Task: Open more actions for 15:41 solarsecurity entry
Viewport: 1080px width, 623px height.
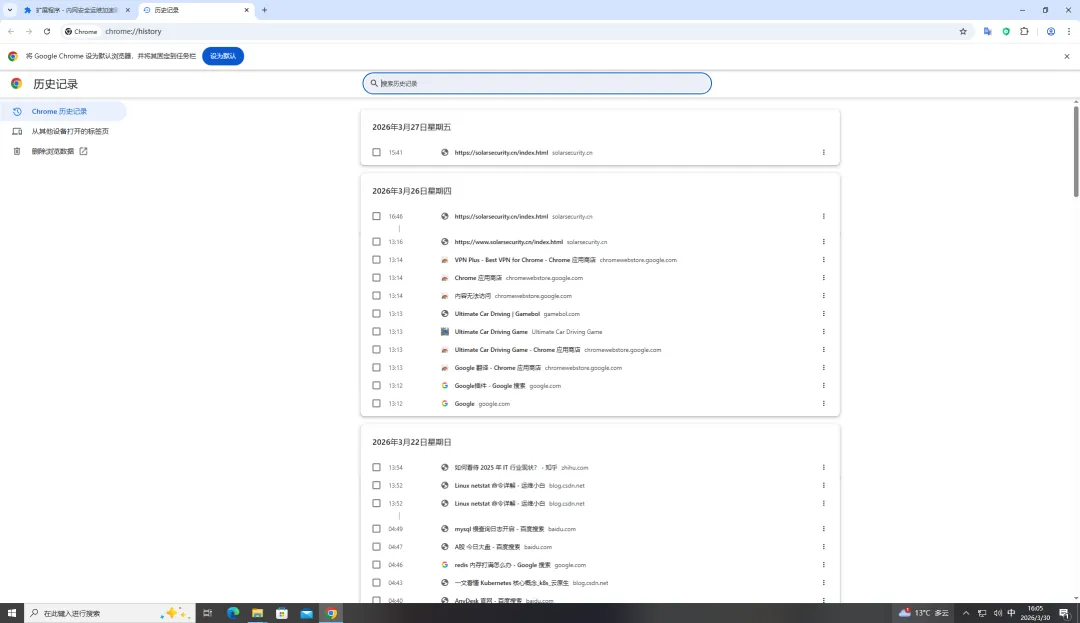Action: coord(823,152)
